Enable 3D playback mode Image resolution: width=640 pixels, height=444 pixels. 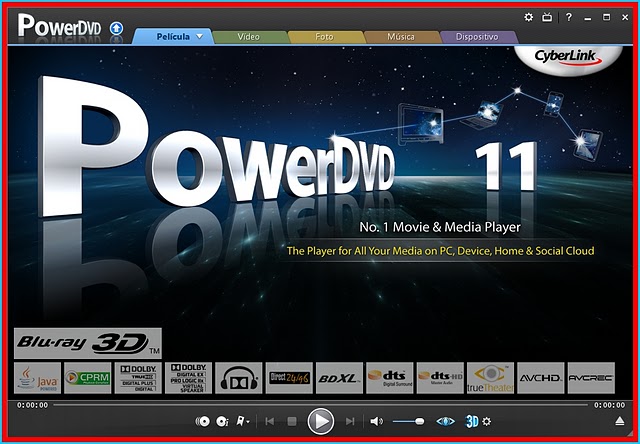tap(471, 421)
